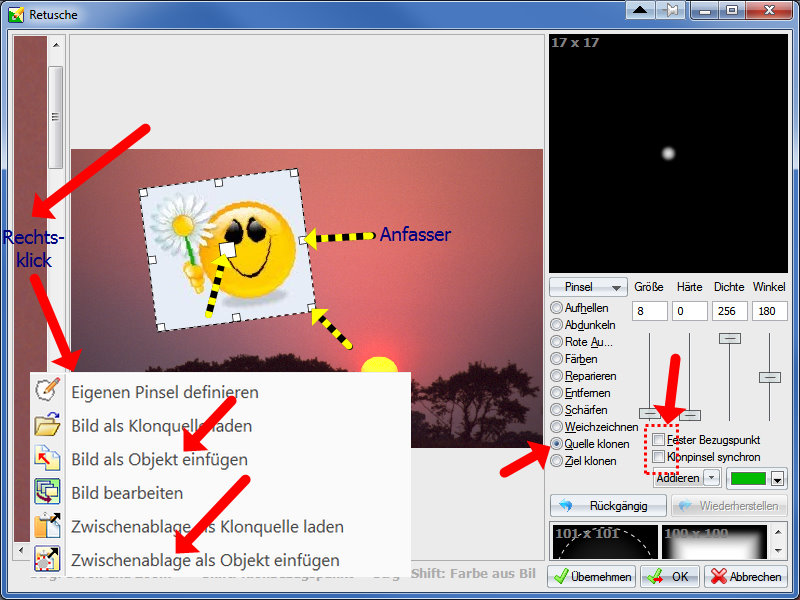Screen dimensions: 800x600
Task: Open the Pinsel dropdown
Action: click(x=589, y=287)
